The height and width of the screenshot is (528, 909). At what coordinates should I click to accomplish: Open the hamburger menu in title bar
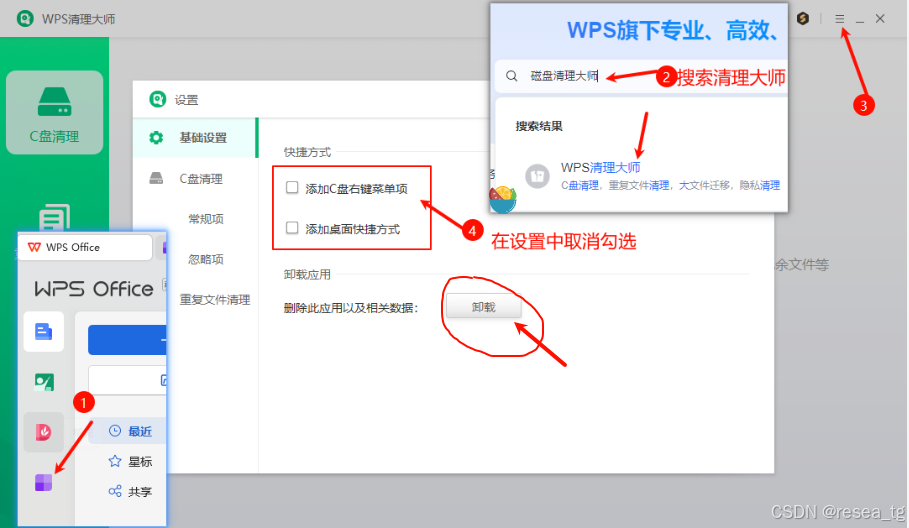coord(839,19)
